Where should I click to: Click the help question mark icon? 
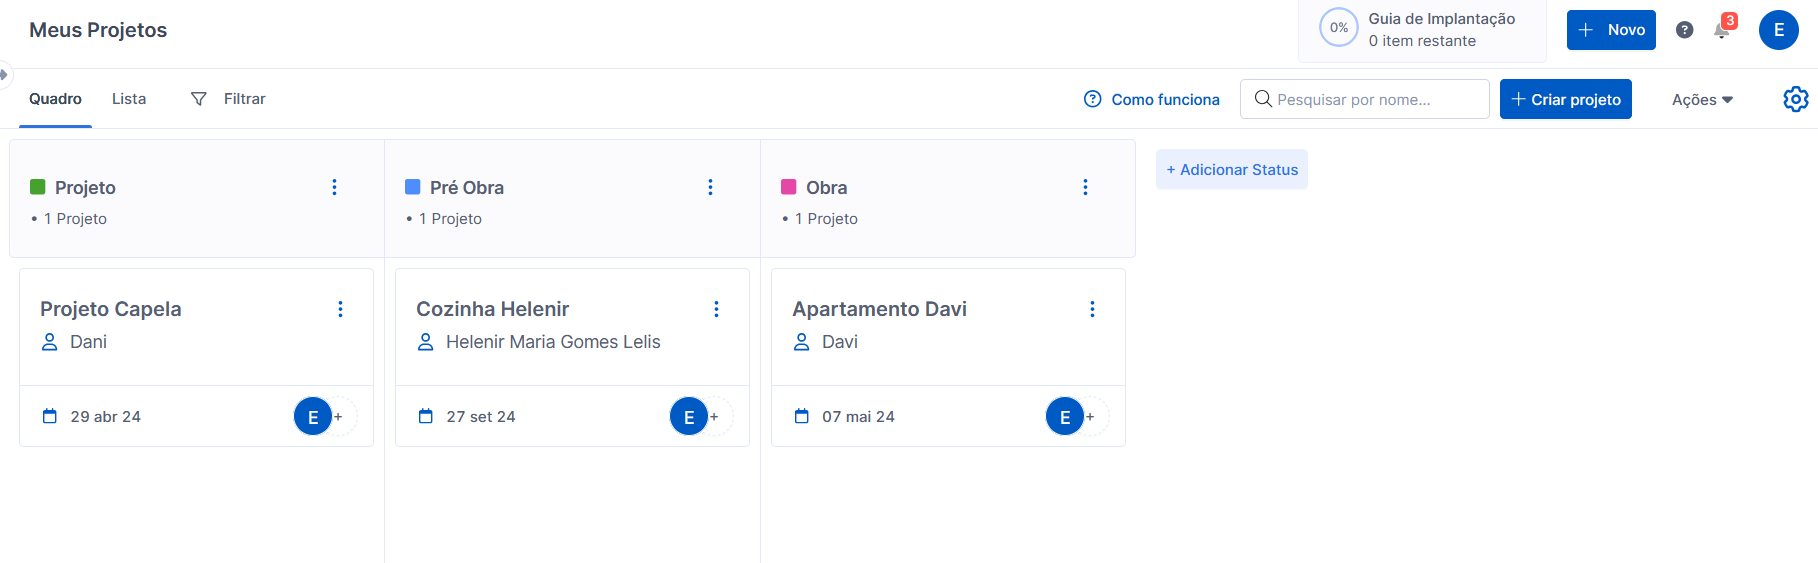tap(1684, 30)
